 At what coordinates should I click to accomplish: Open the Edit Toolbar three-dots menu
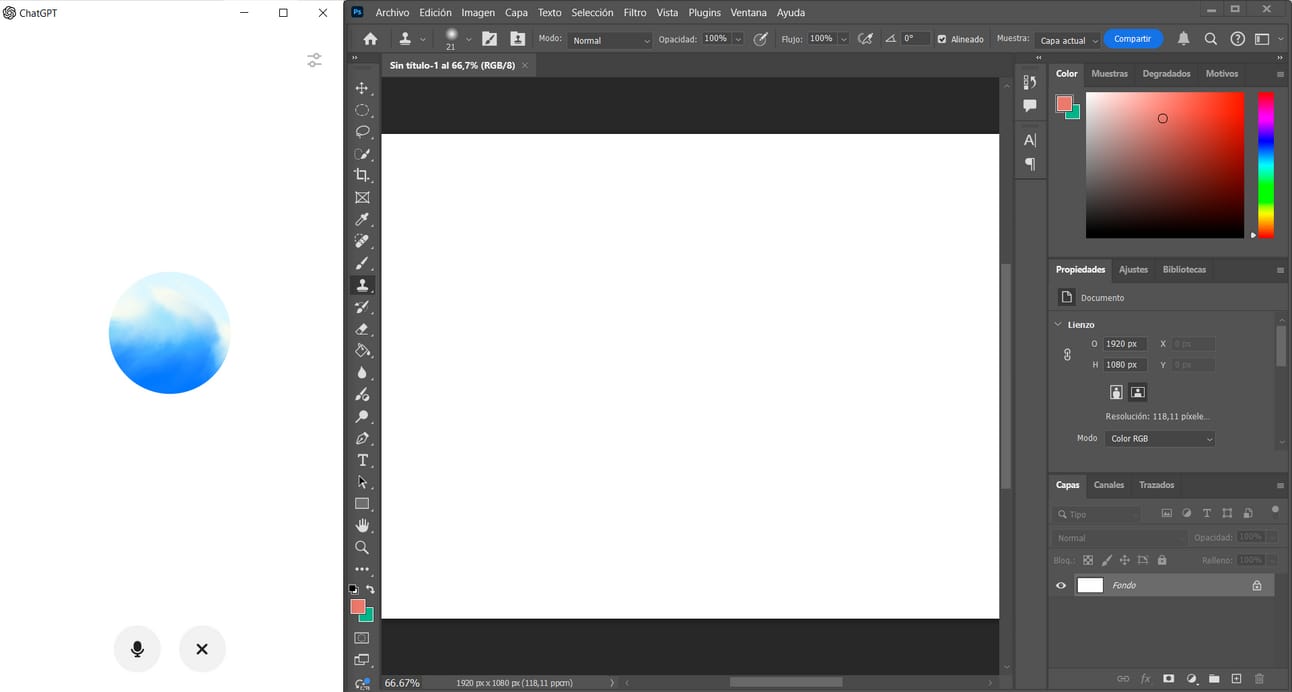click(x=362, y=569)
